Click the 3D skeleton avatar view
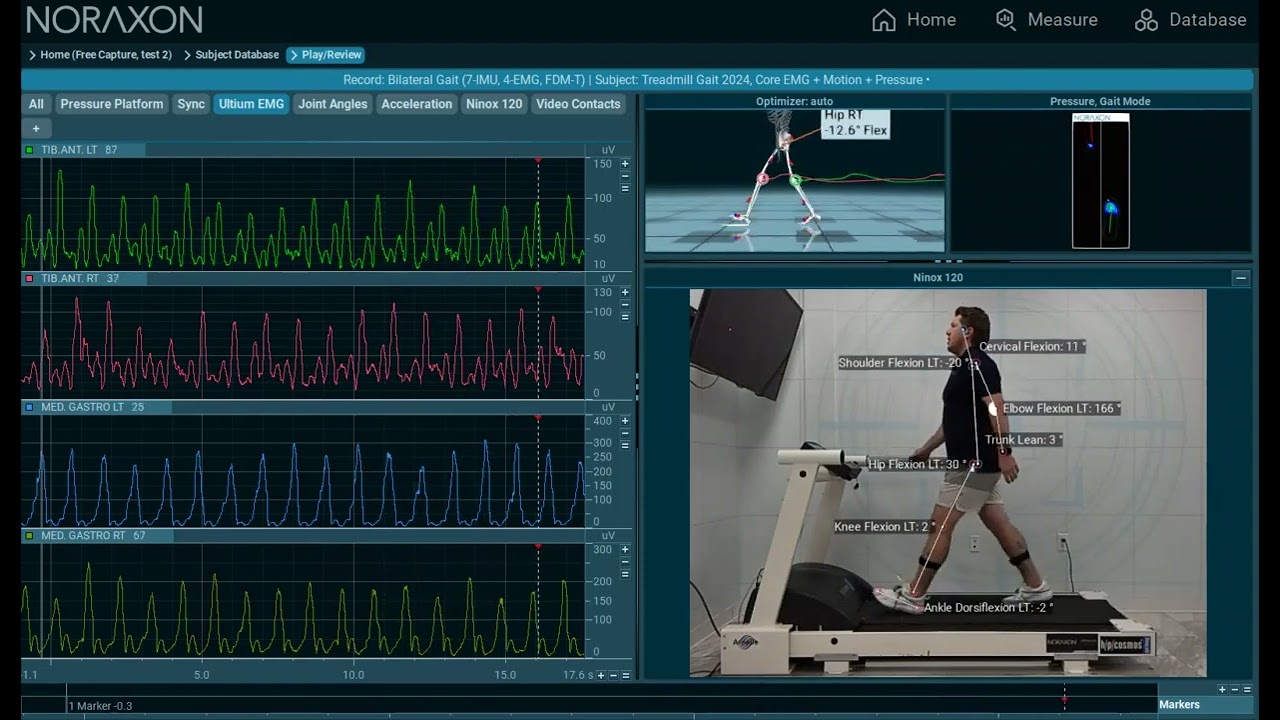Image resolution: width=1280 pixels, height=720 pixels. (794, 180)
